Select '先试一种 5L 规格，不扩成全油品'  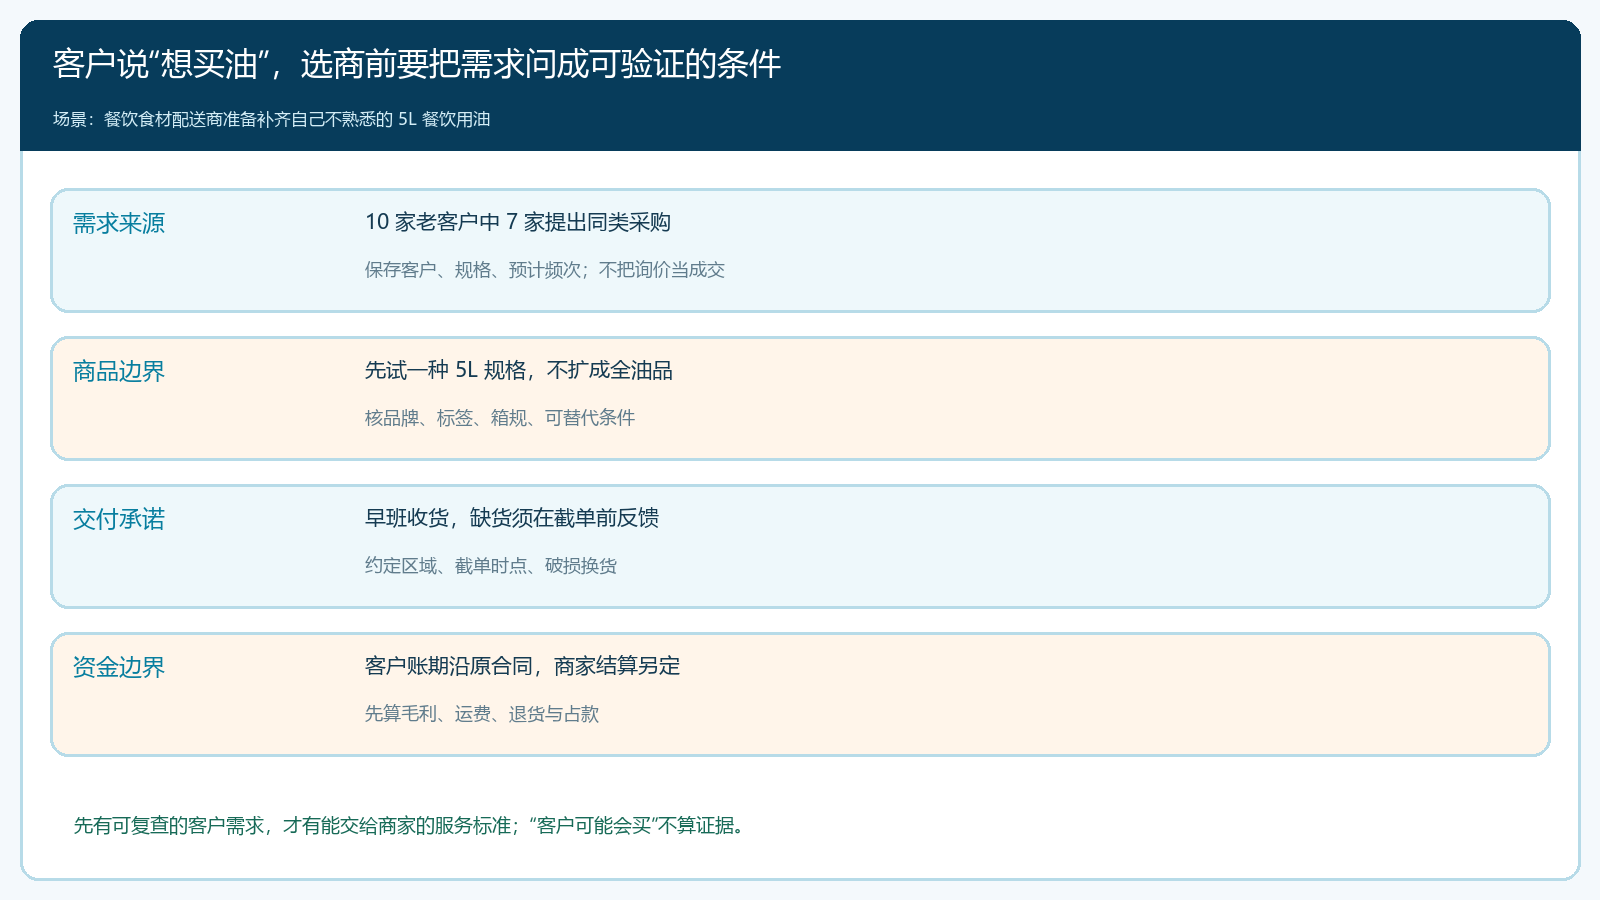point(519,370)
